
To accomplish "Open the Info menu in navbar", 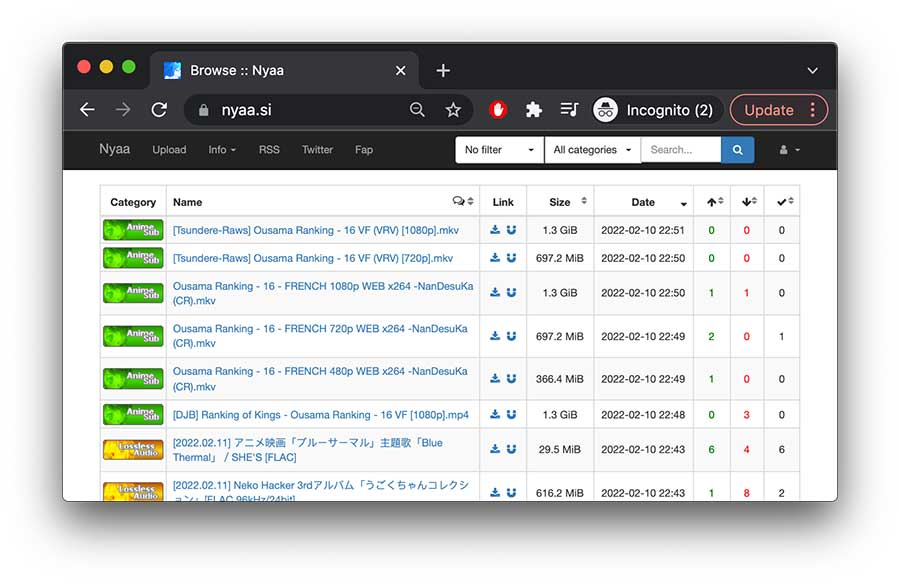I will pos(222,150).
